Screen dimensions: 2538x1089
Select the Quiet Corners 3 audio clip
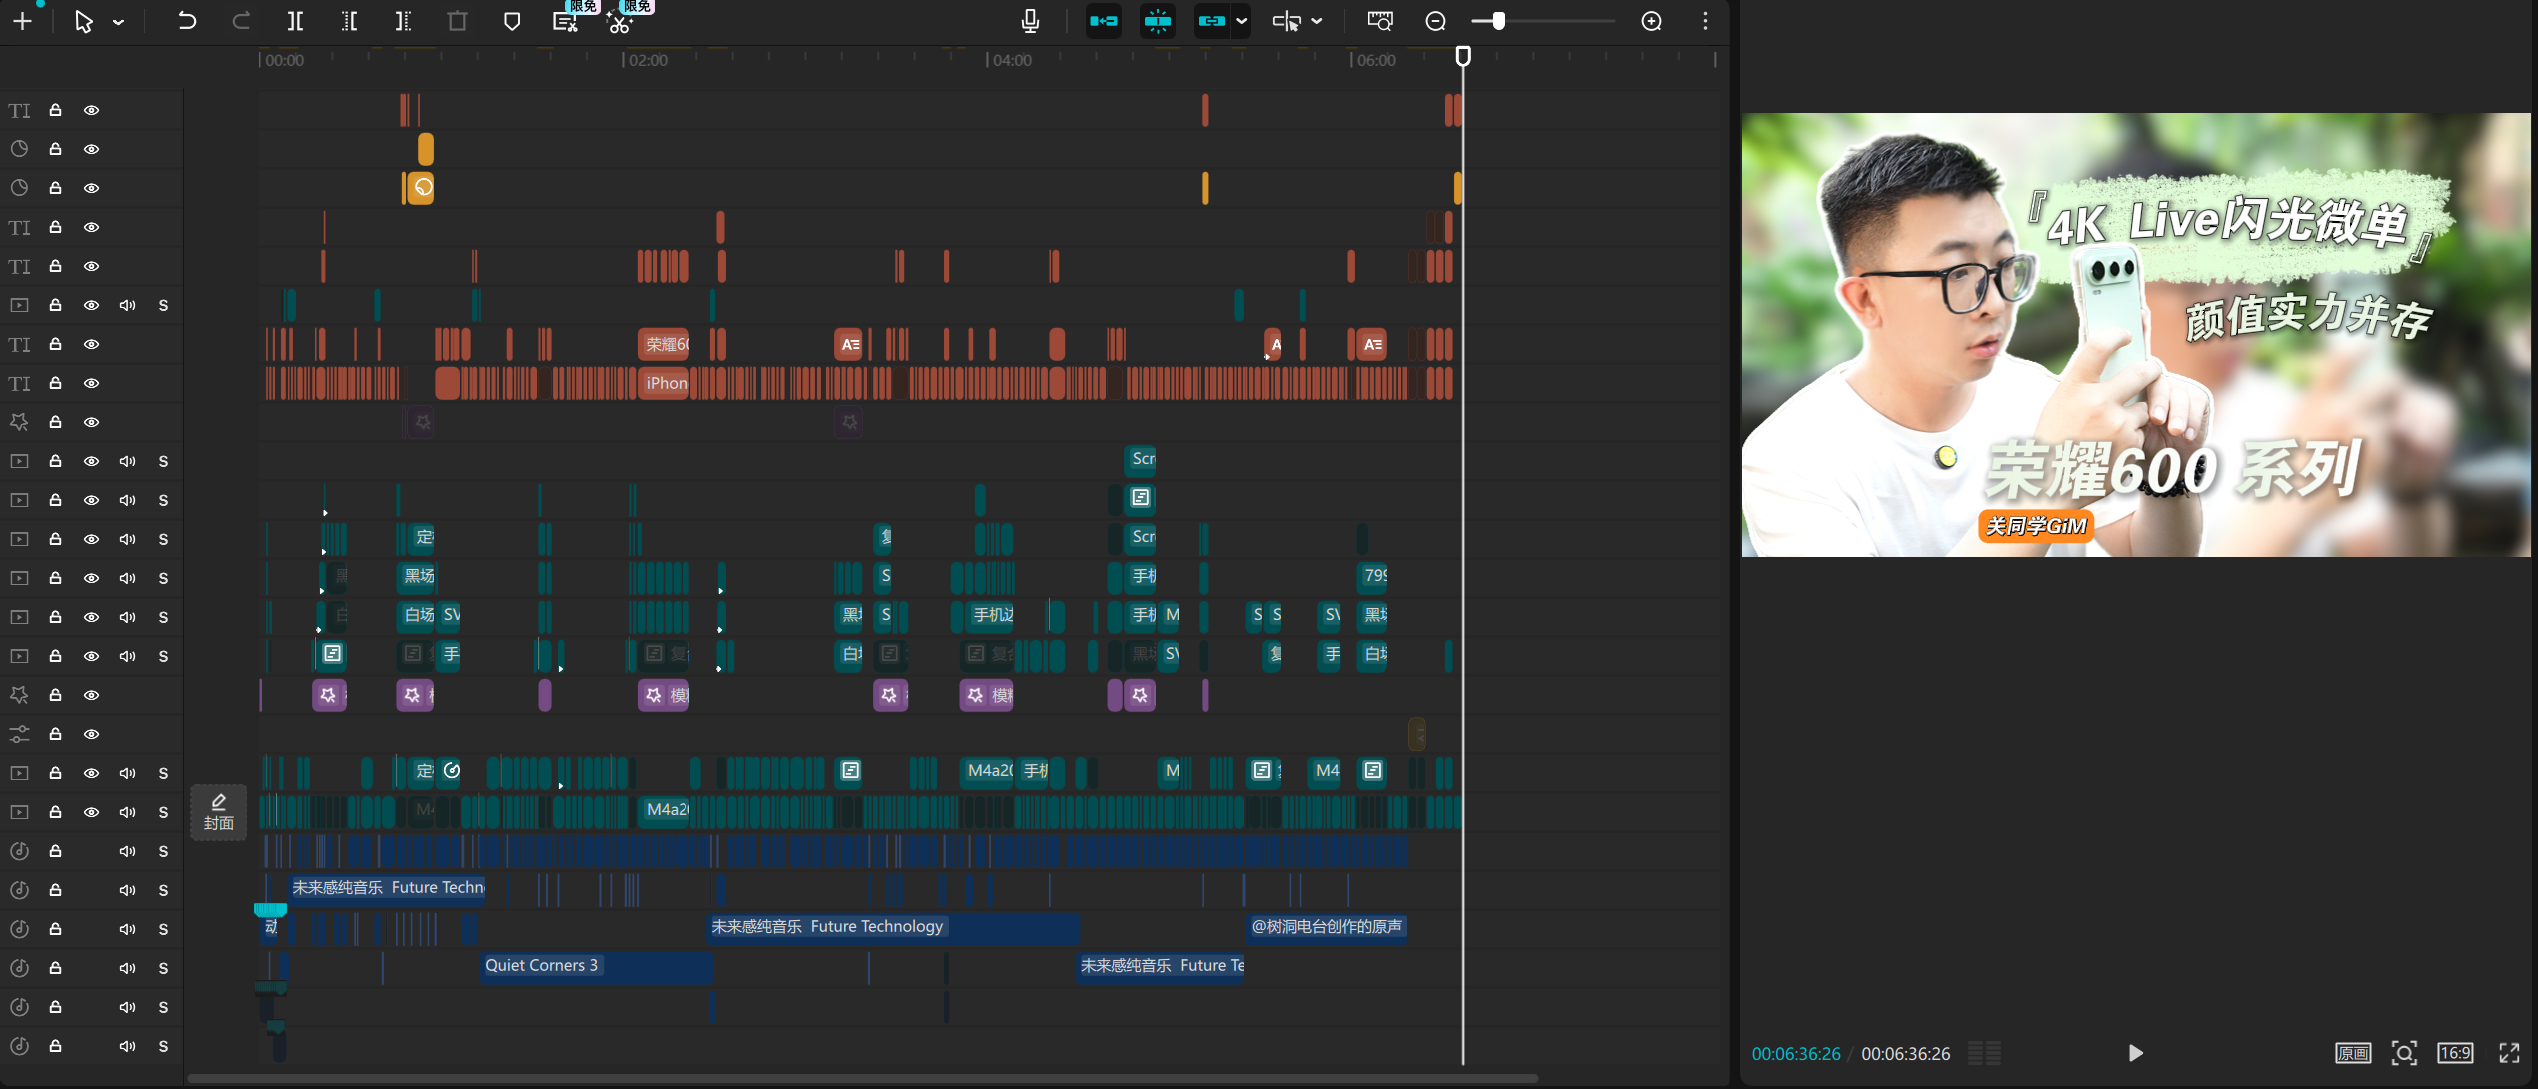[596, 966]
